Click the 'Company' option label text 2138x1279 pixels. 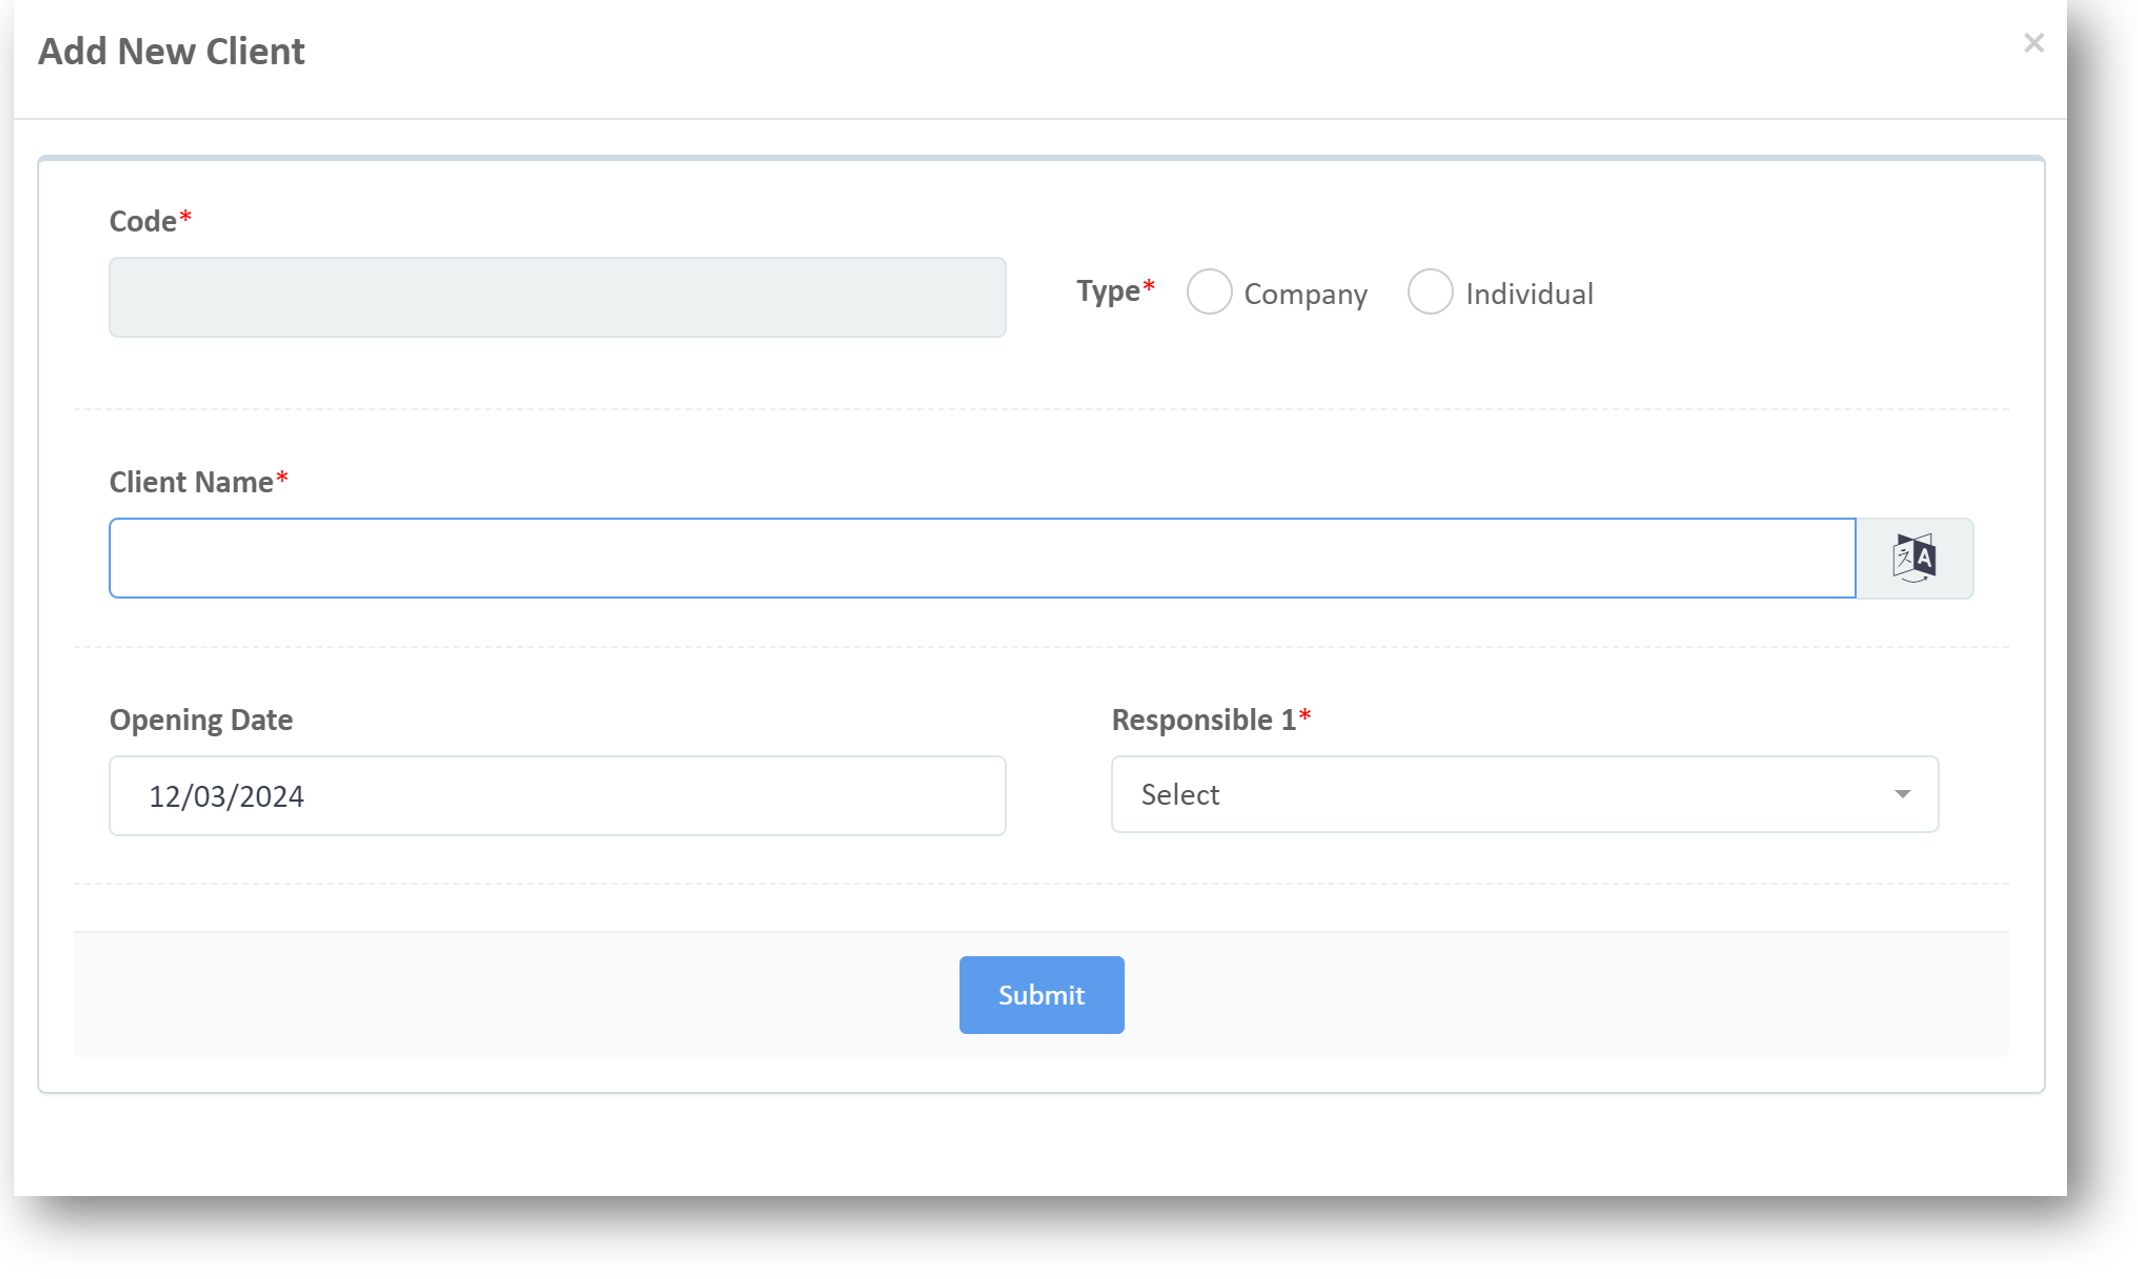[x=1305, y=294]
